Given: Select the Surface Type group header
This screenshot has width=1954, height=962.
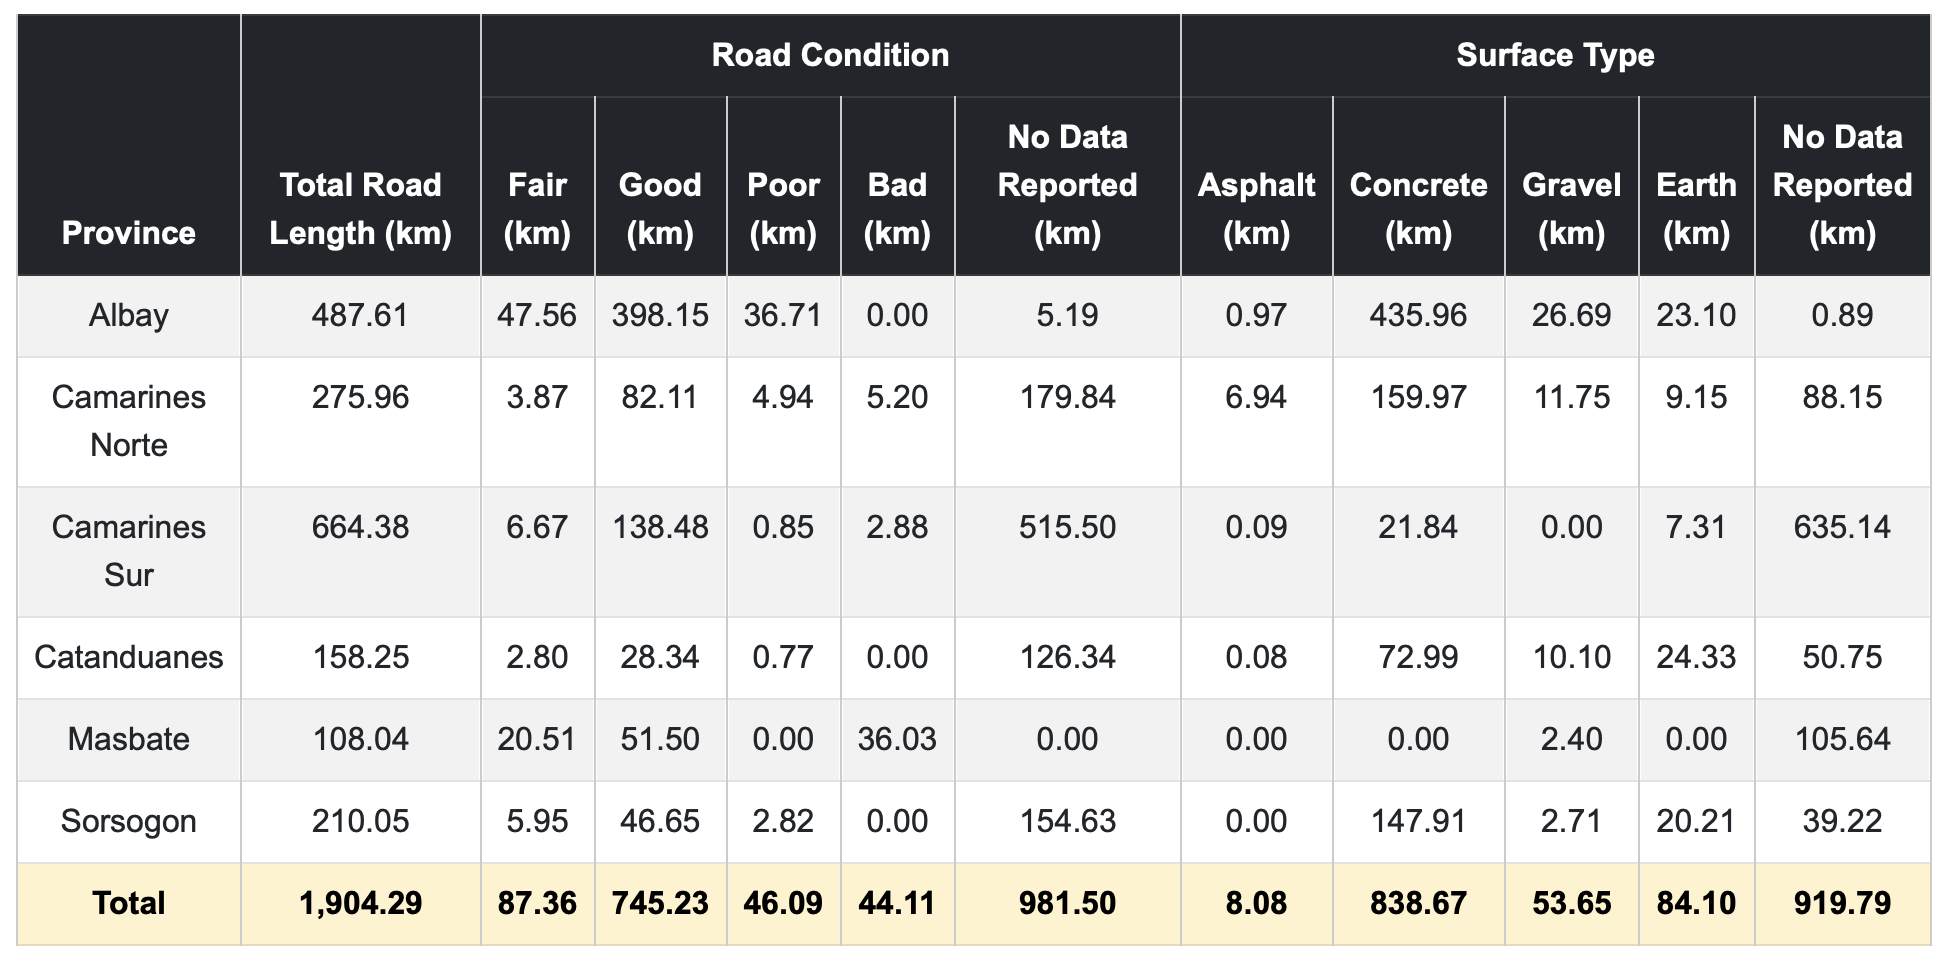Looking at the screenshot, I should [x=1555, y=55].
